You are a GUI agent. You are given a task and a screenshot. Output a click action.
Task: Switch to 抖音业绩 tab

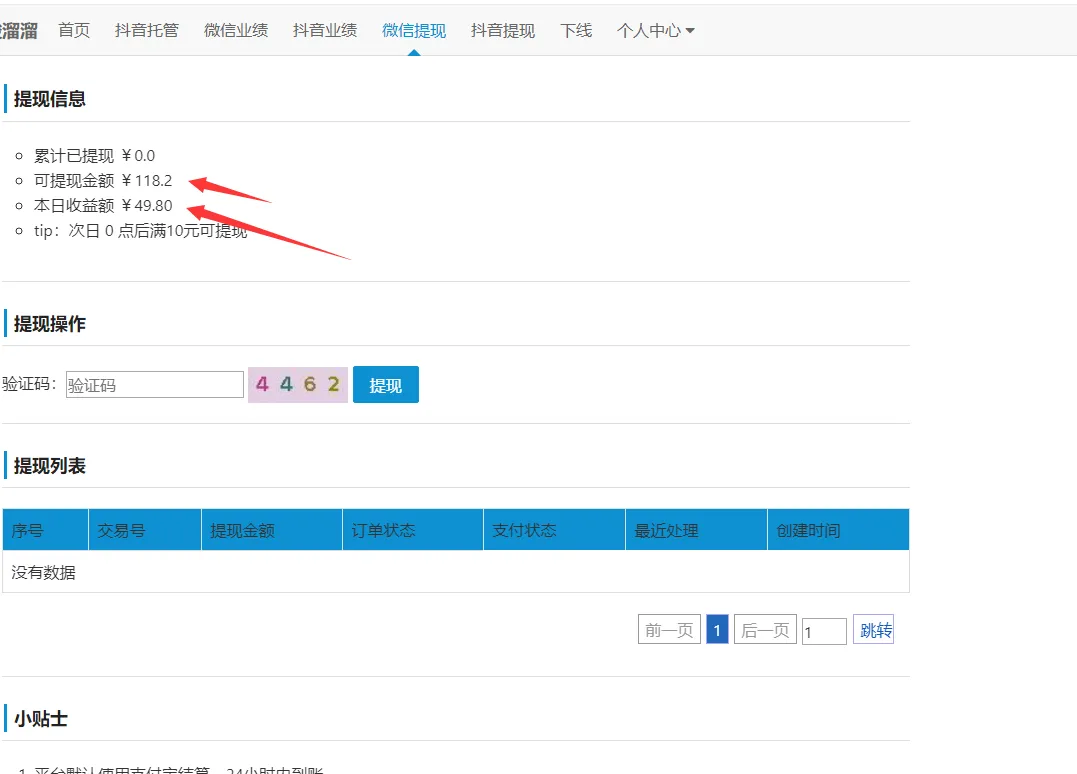[x=325, y=31]
